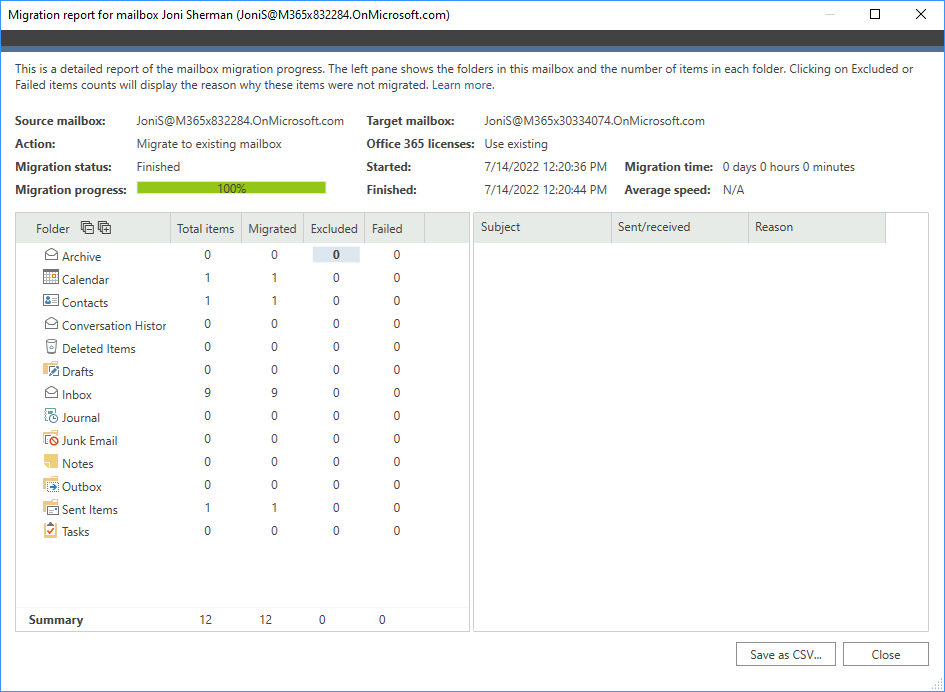
Task: Sort by Sent/received column header
Action: 680,227
